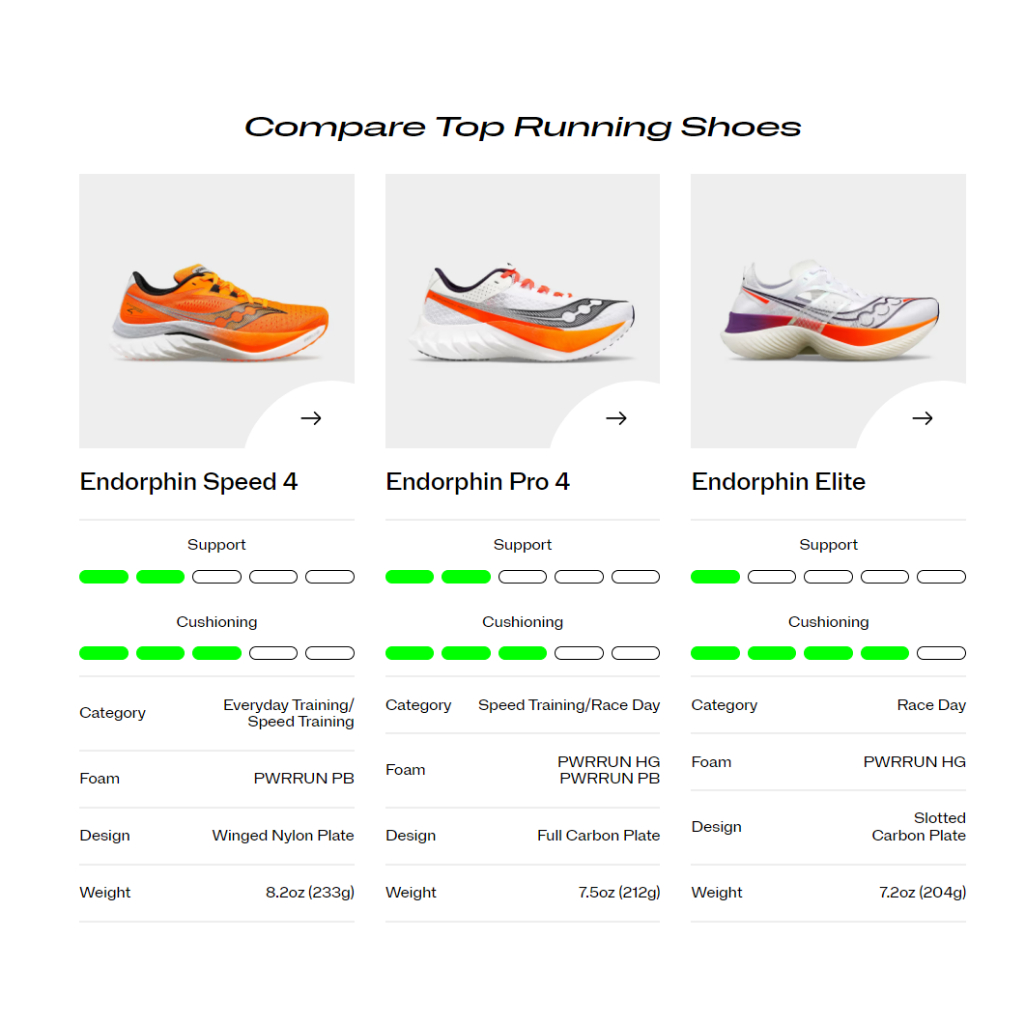Click the arrow icon on Endorphin Pro 4 card

(617, 418)
